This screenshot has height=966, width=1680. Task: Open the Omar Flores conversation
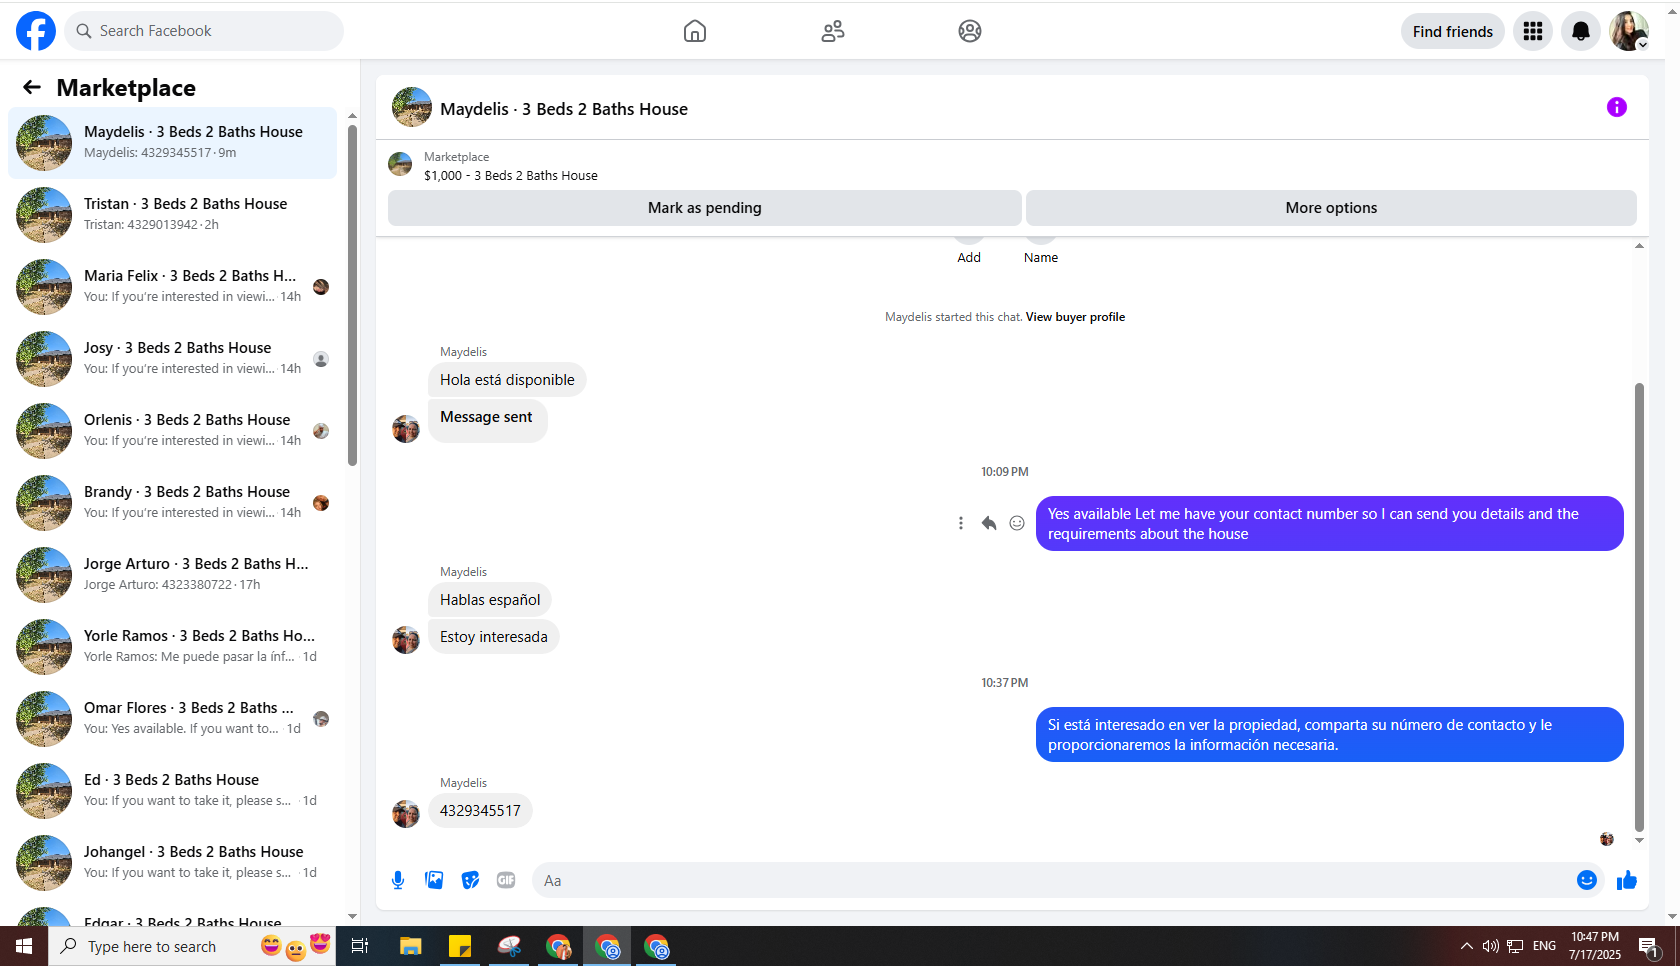pos(172,719)
